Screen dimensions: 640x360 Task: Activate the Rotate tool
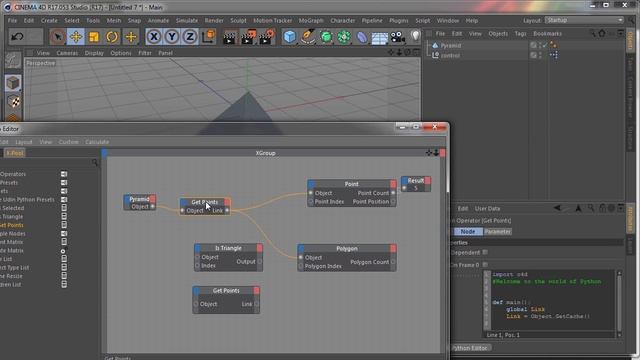click(112, 37)
